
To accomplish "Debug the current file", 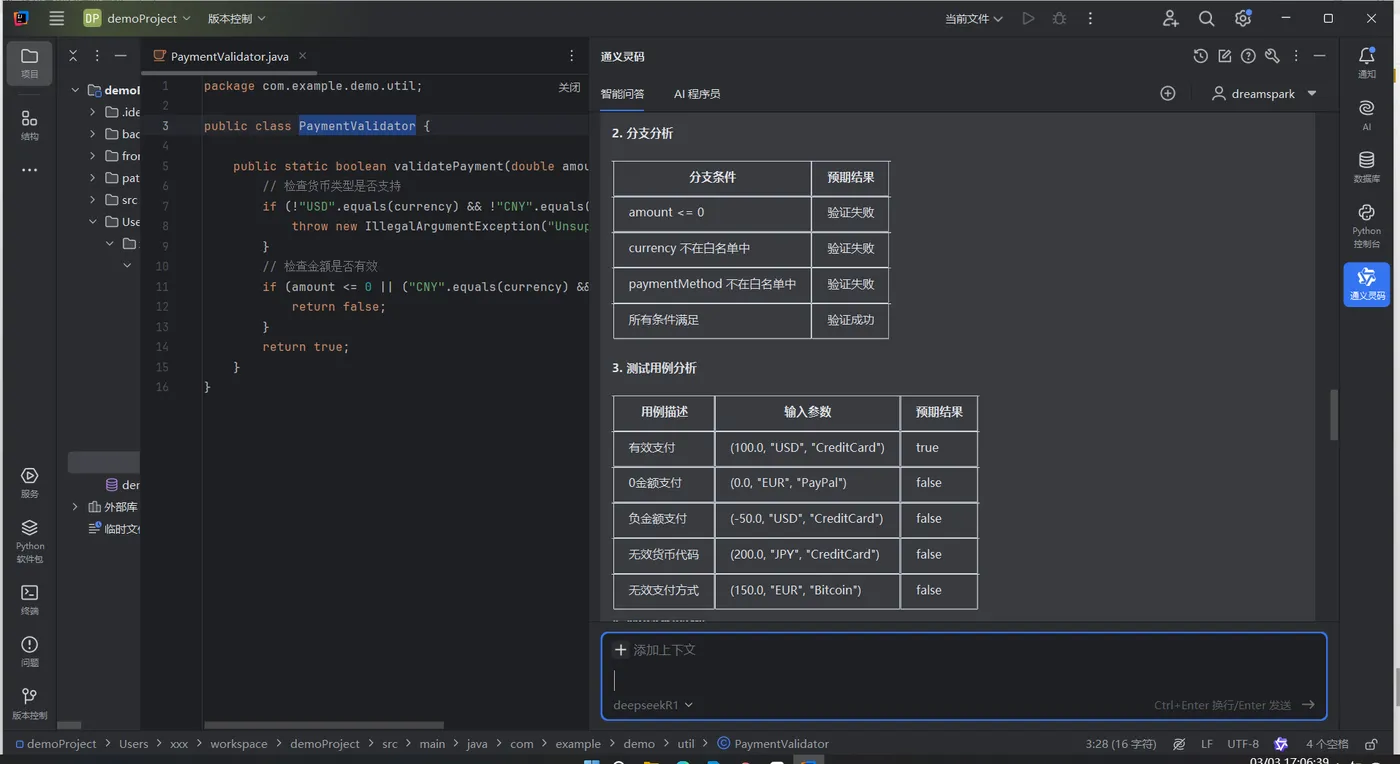I will [1059, 18].
